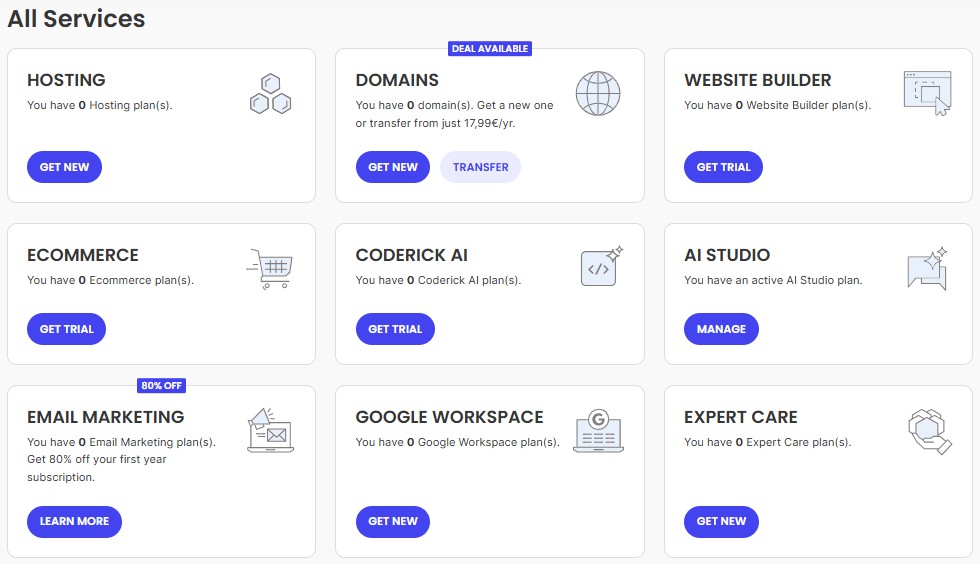Click 'or transfer from just 17,99€/yr.' text
The height and width of the screenshot is (564, 980).
(435, 124)
